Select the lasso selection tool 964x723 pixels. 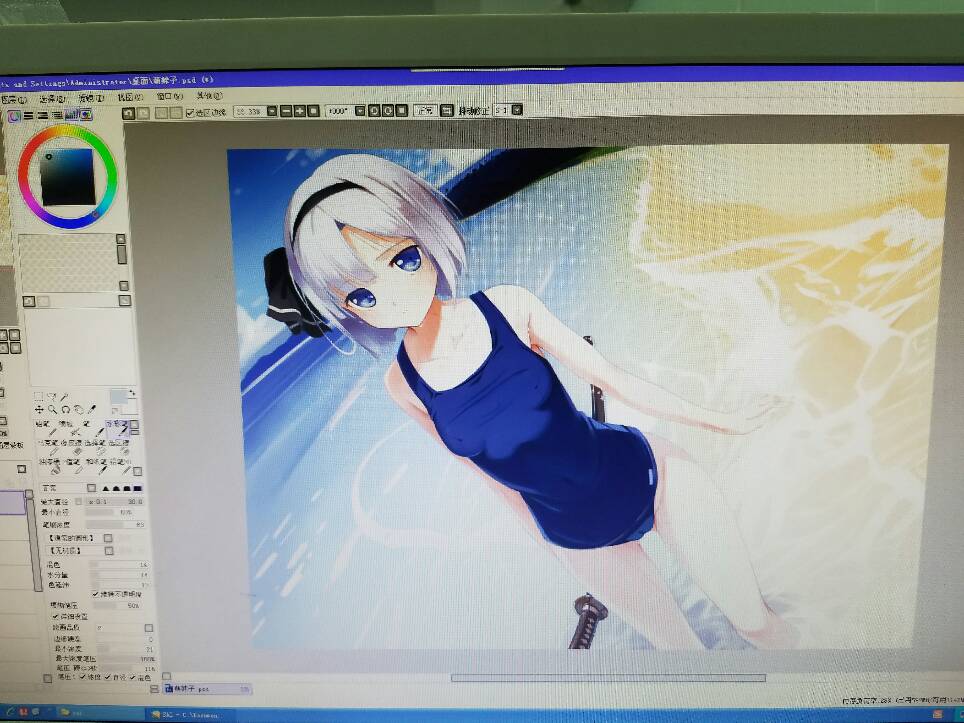click(52, 397)
